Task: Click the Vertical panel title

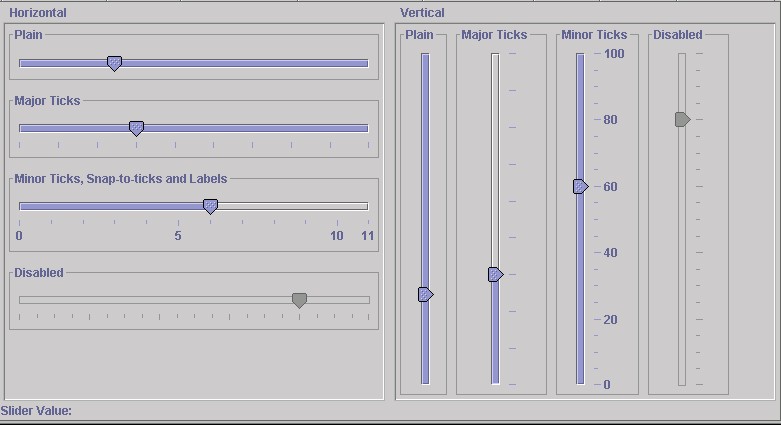Action: click(422, 13)
